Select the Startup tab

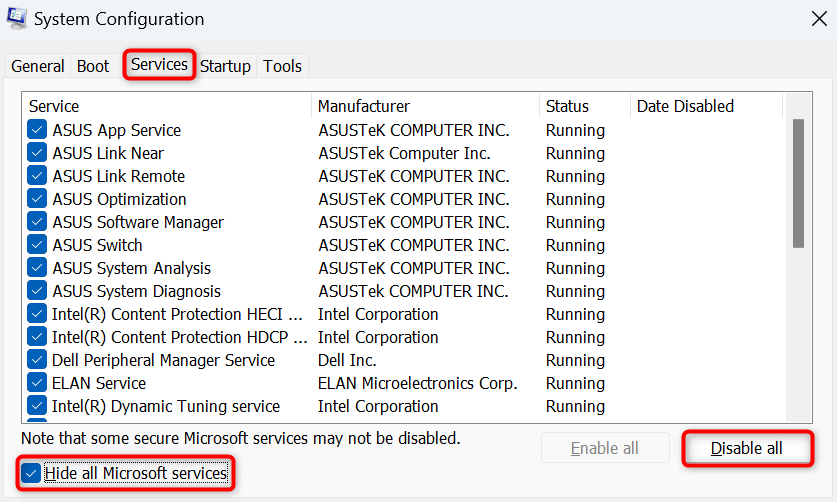(225, 66)
